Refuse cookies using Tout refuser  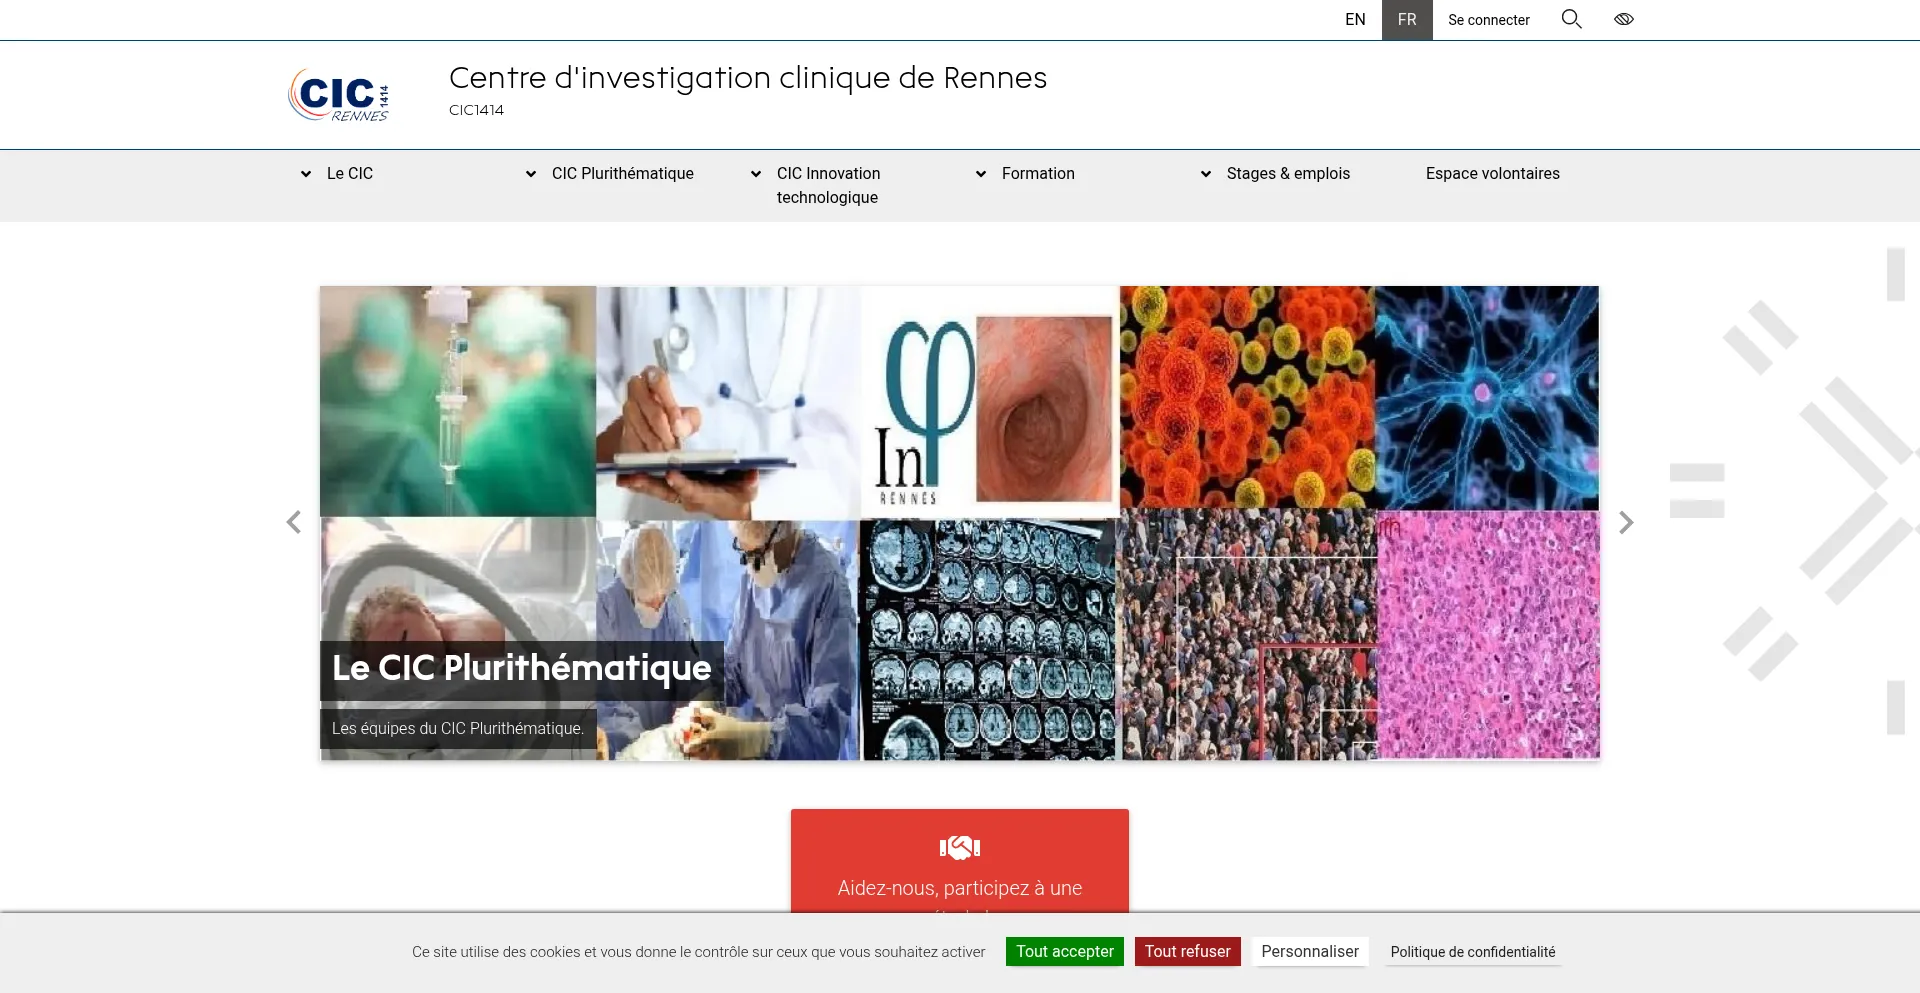pyautogui.click(x=1187, y=951)
